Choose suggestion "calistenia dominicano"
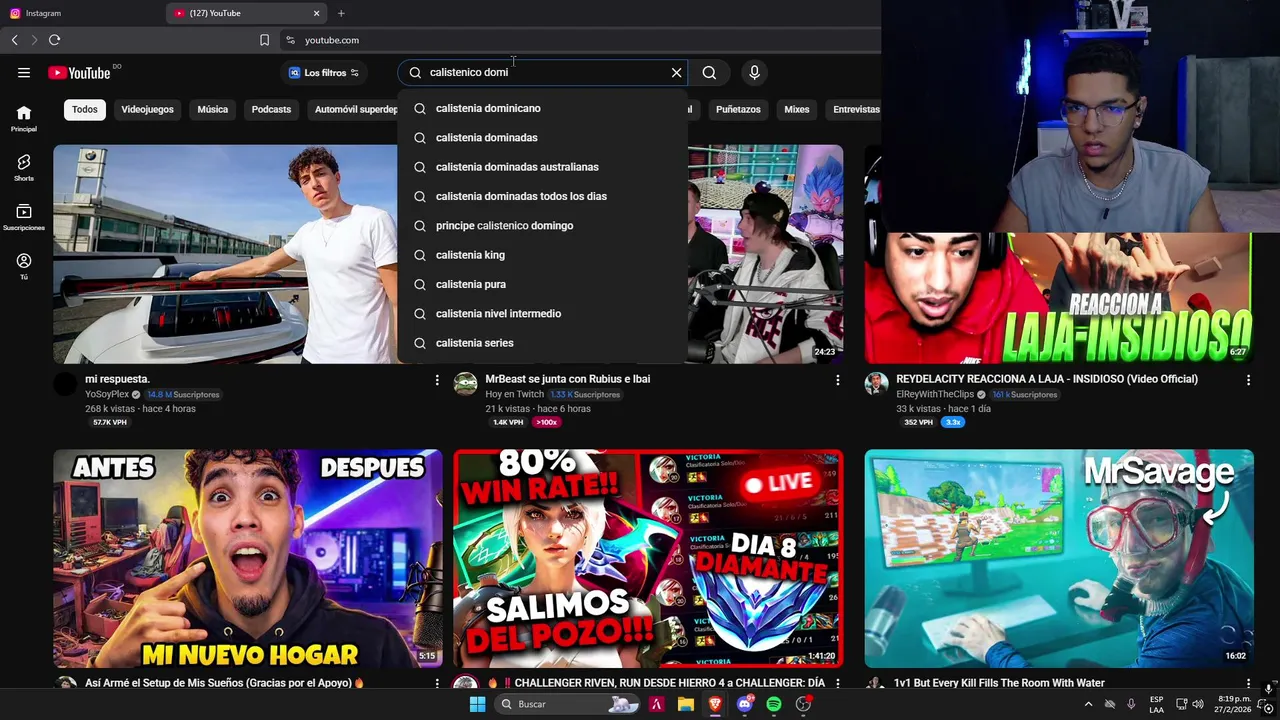The height and width of the screenshot is (720, 1280). click(x=543, y=108)
